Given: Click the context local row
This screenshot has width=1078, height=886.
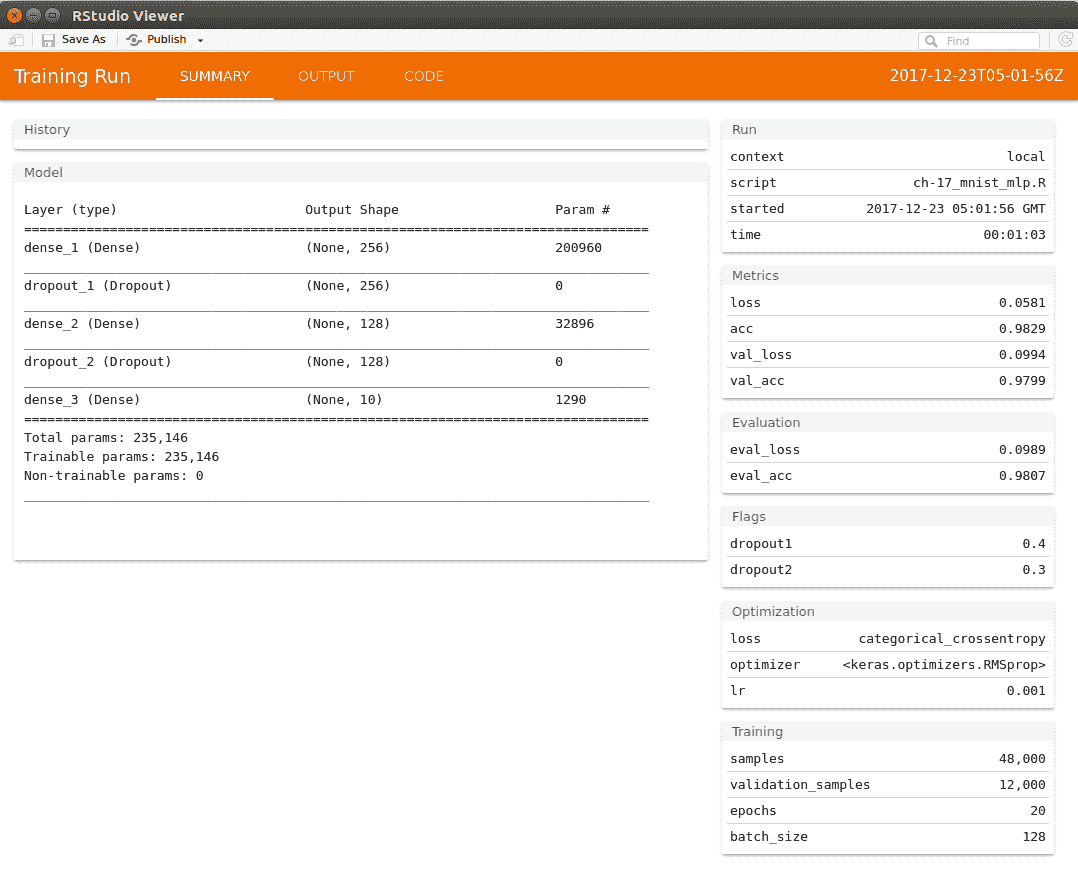Looking at the screenshot, I should tap(888, 157).
